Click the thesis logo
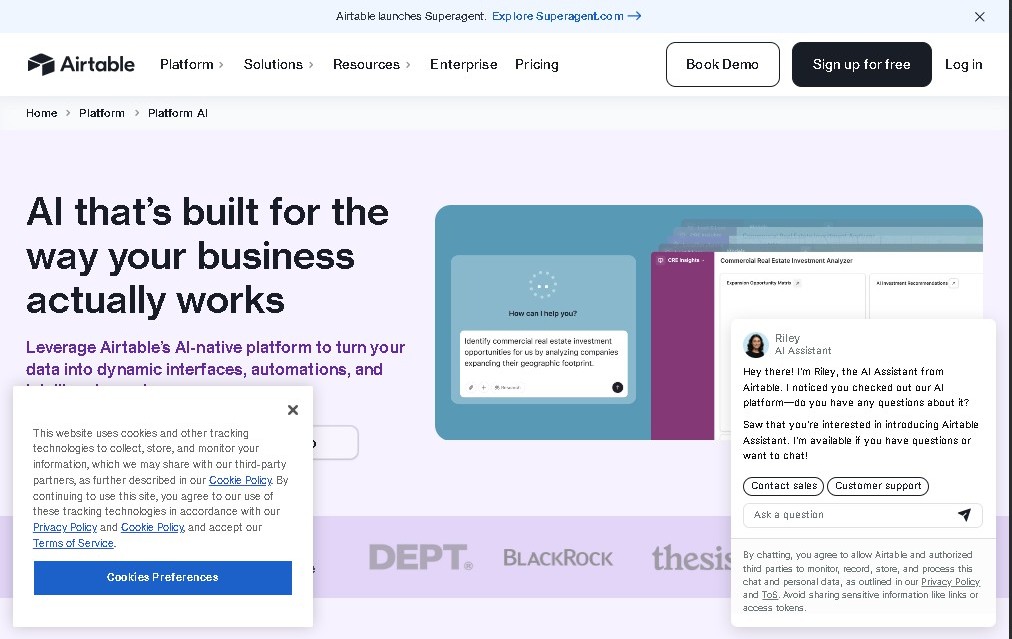The image size is (1012, 639). coord(691,558)
